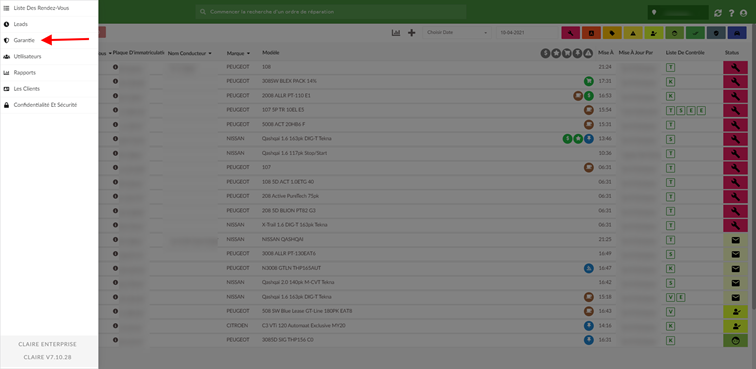Click the orange tag status filter swatch
Image resolution: width=756 pixels, height=369 pixels.
click(612, 33)
